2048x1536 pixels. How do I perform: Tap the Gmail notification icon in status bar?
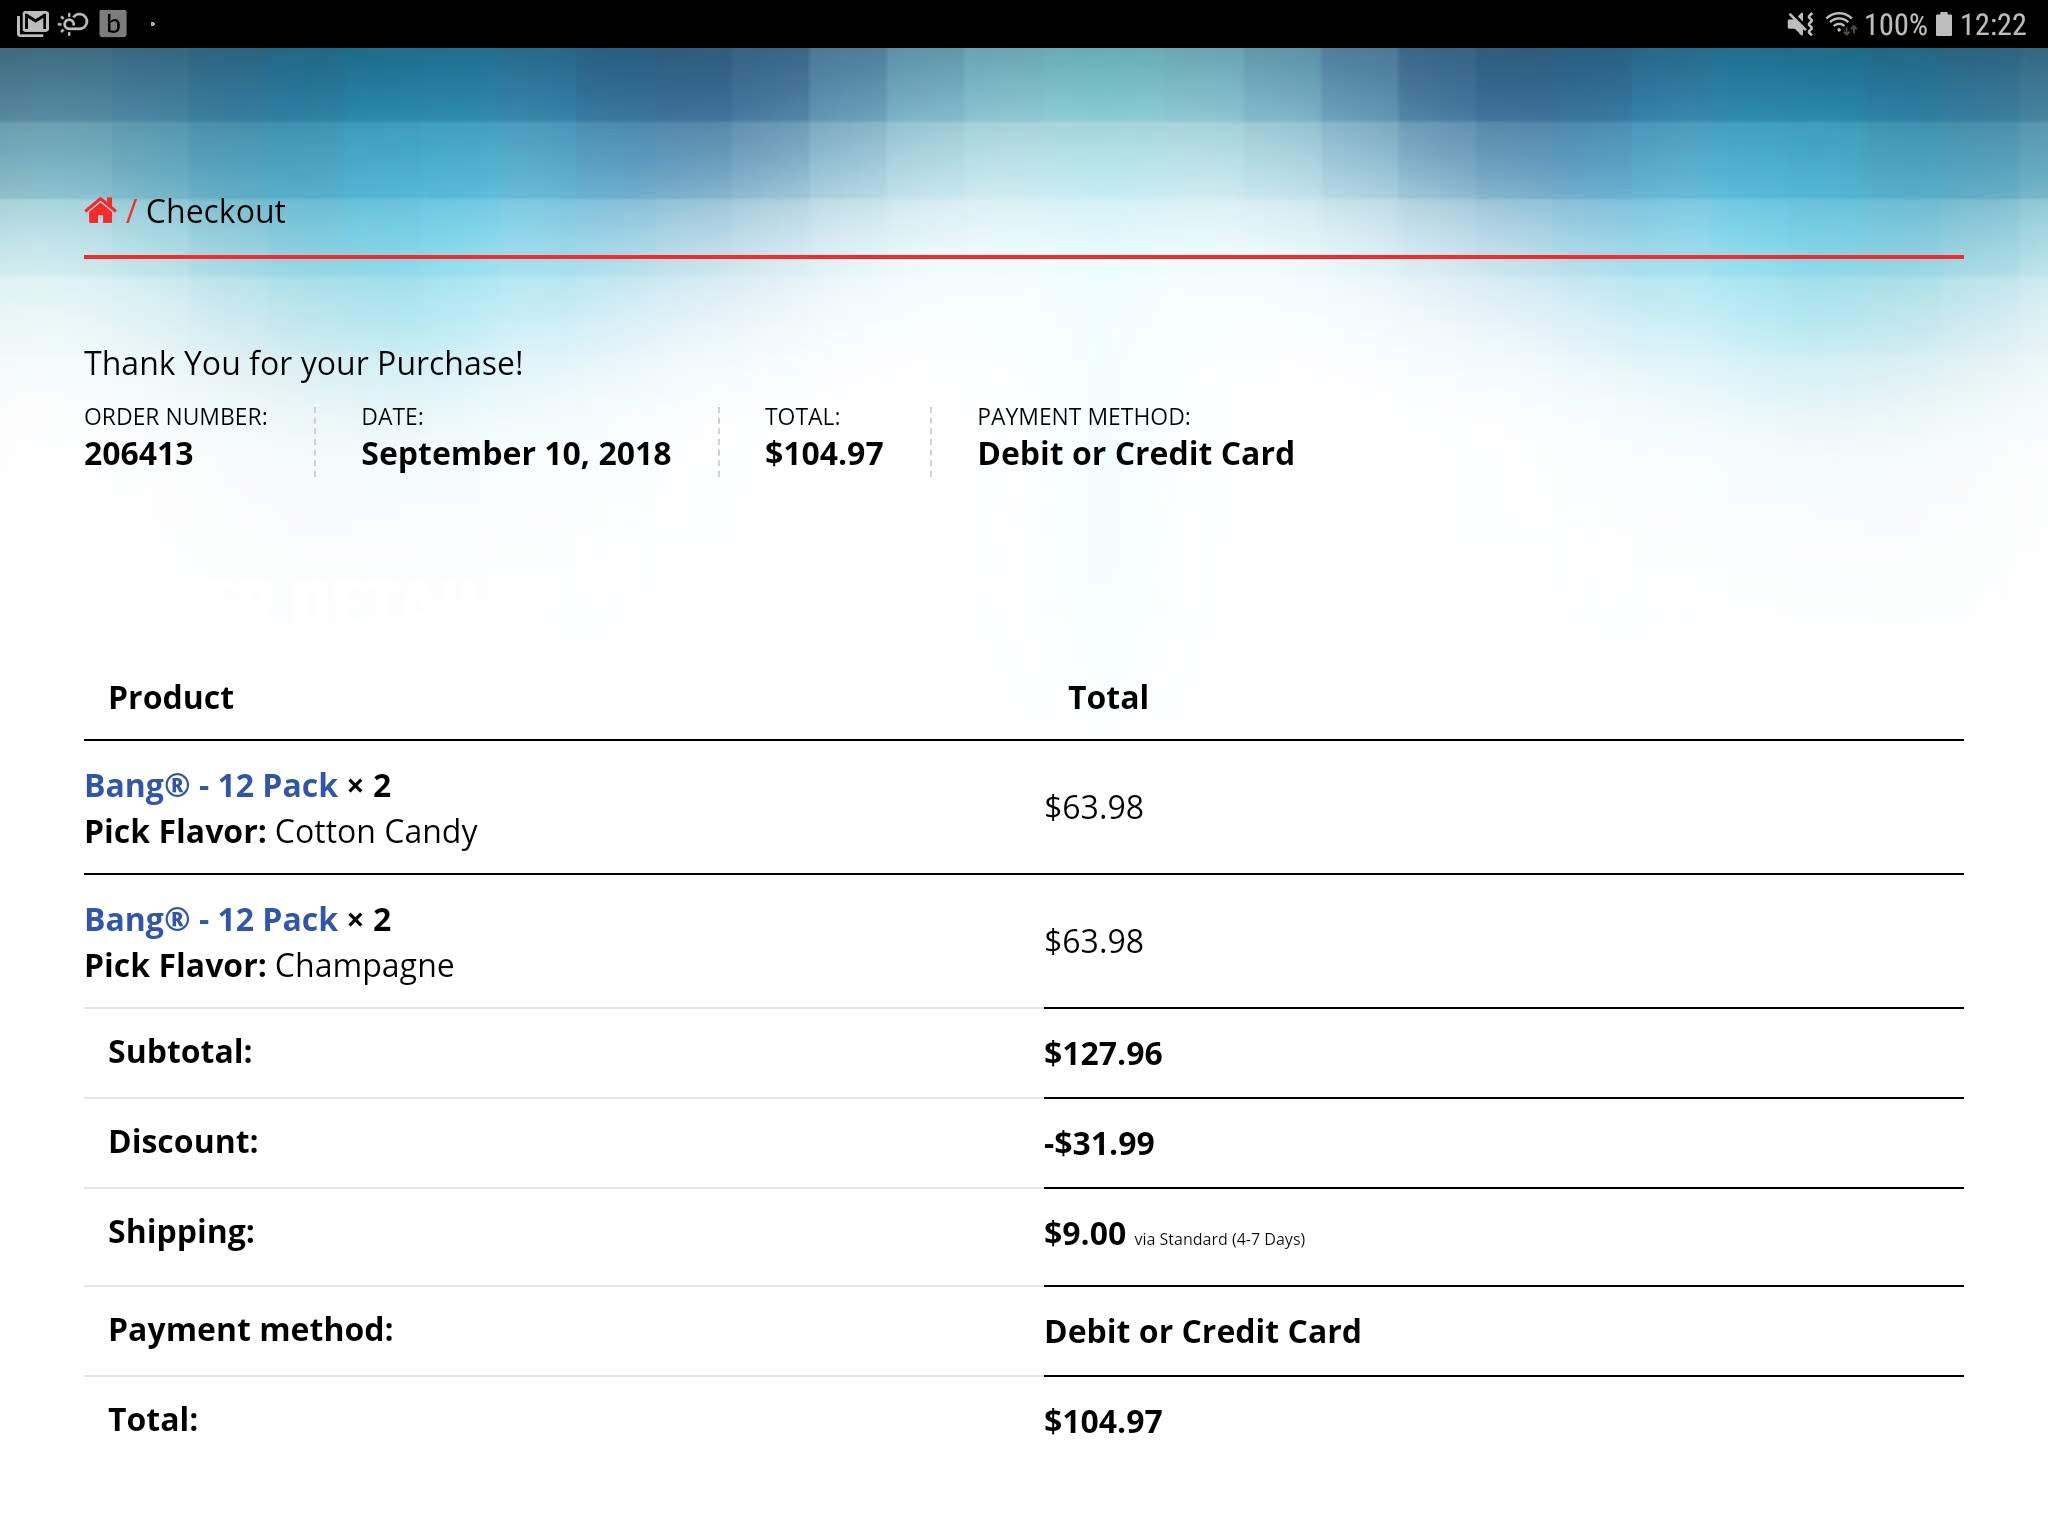(32, 23)
